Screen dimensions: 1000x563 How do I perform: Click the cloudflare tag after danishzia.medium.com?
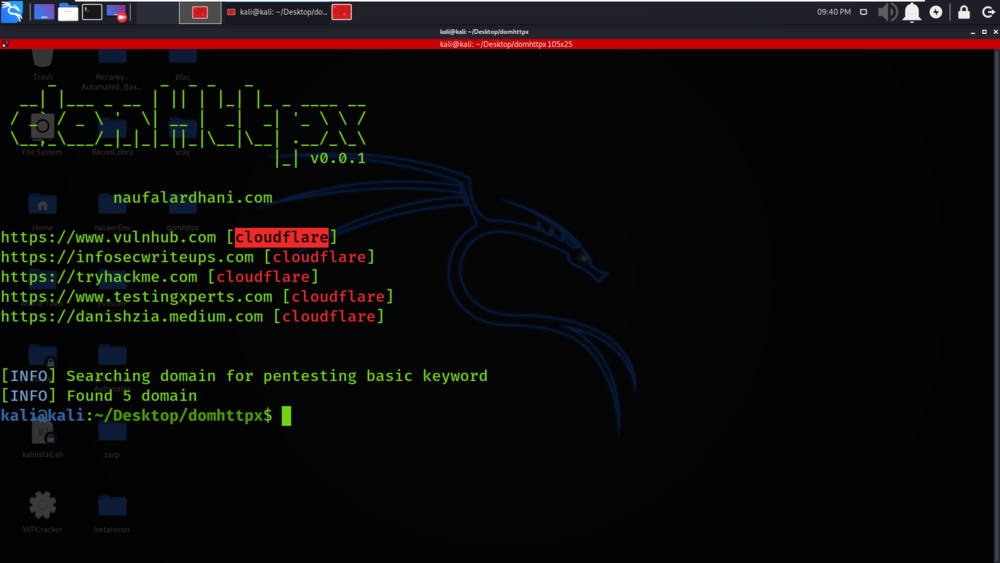tap(329, 316)
